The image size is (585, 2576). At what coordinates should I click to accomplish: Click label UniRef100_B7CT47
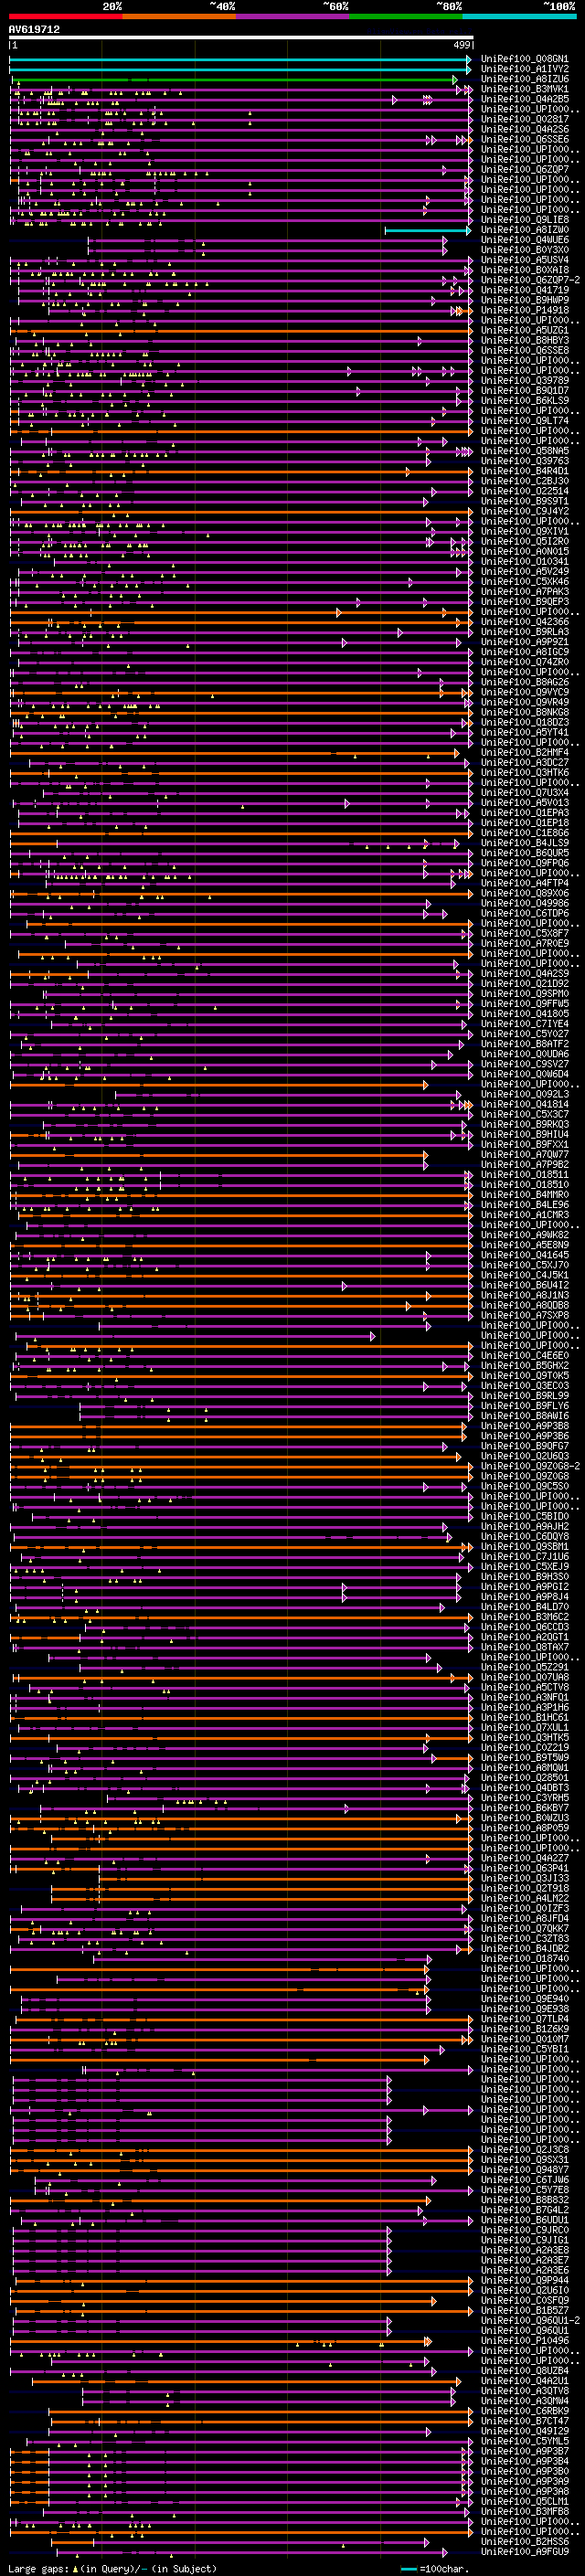pos(525,2420)
